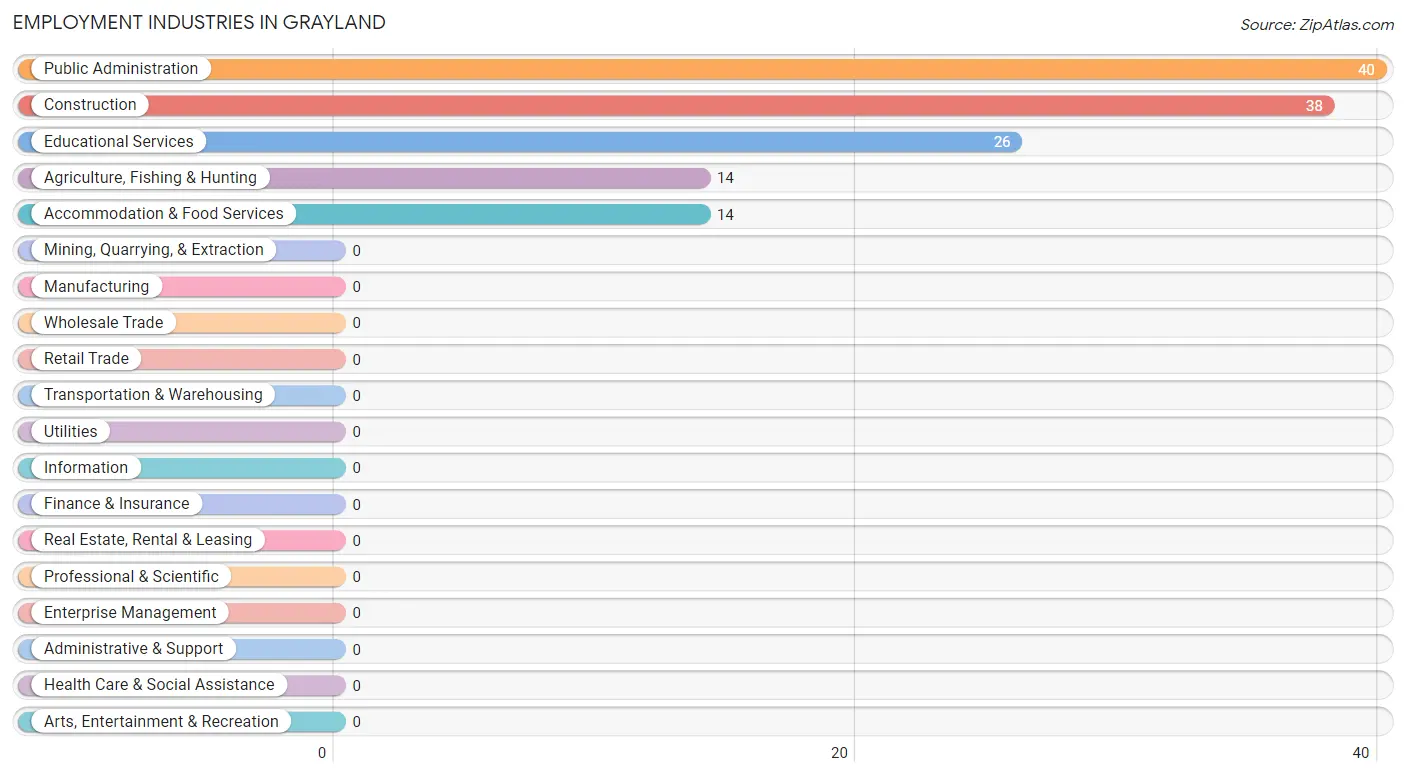
Task: Click the value 0 beside Manufacturing
Action: (356, 287)
